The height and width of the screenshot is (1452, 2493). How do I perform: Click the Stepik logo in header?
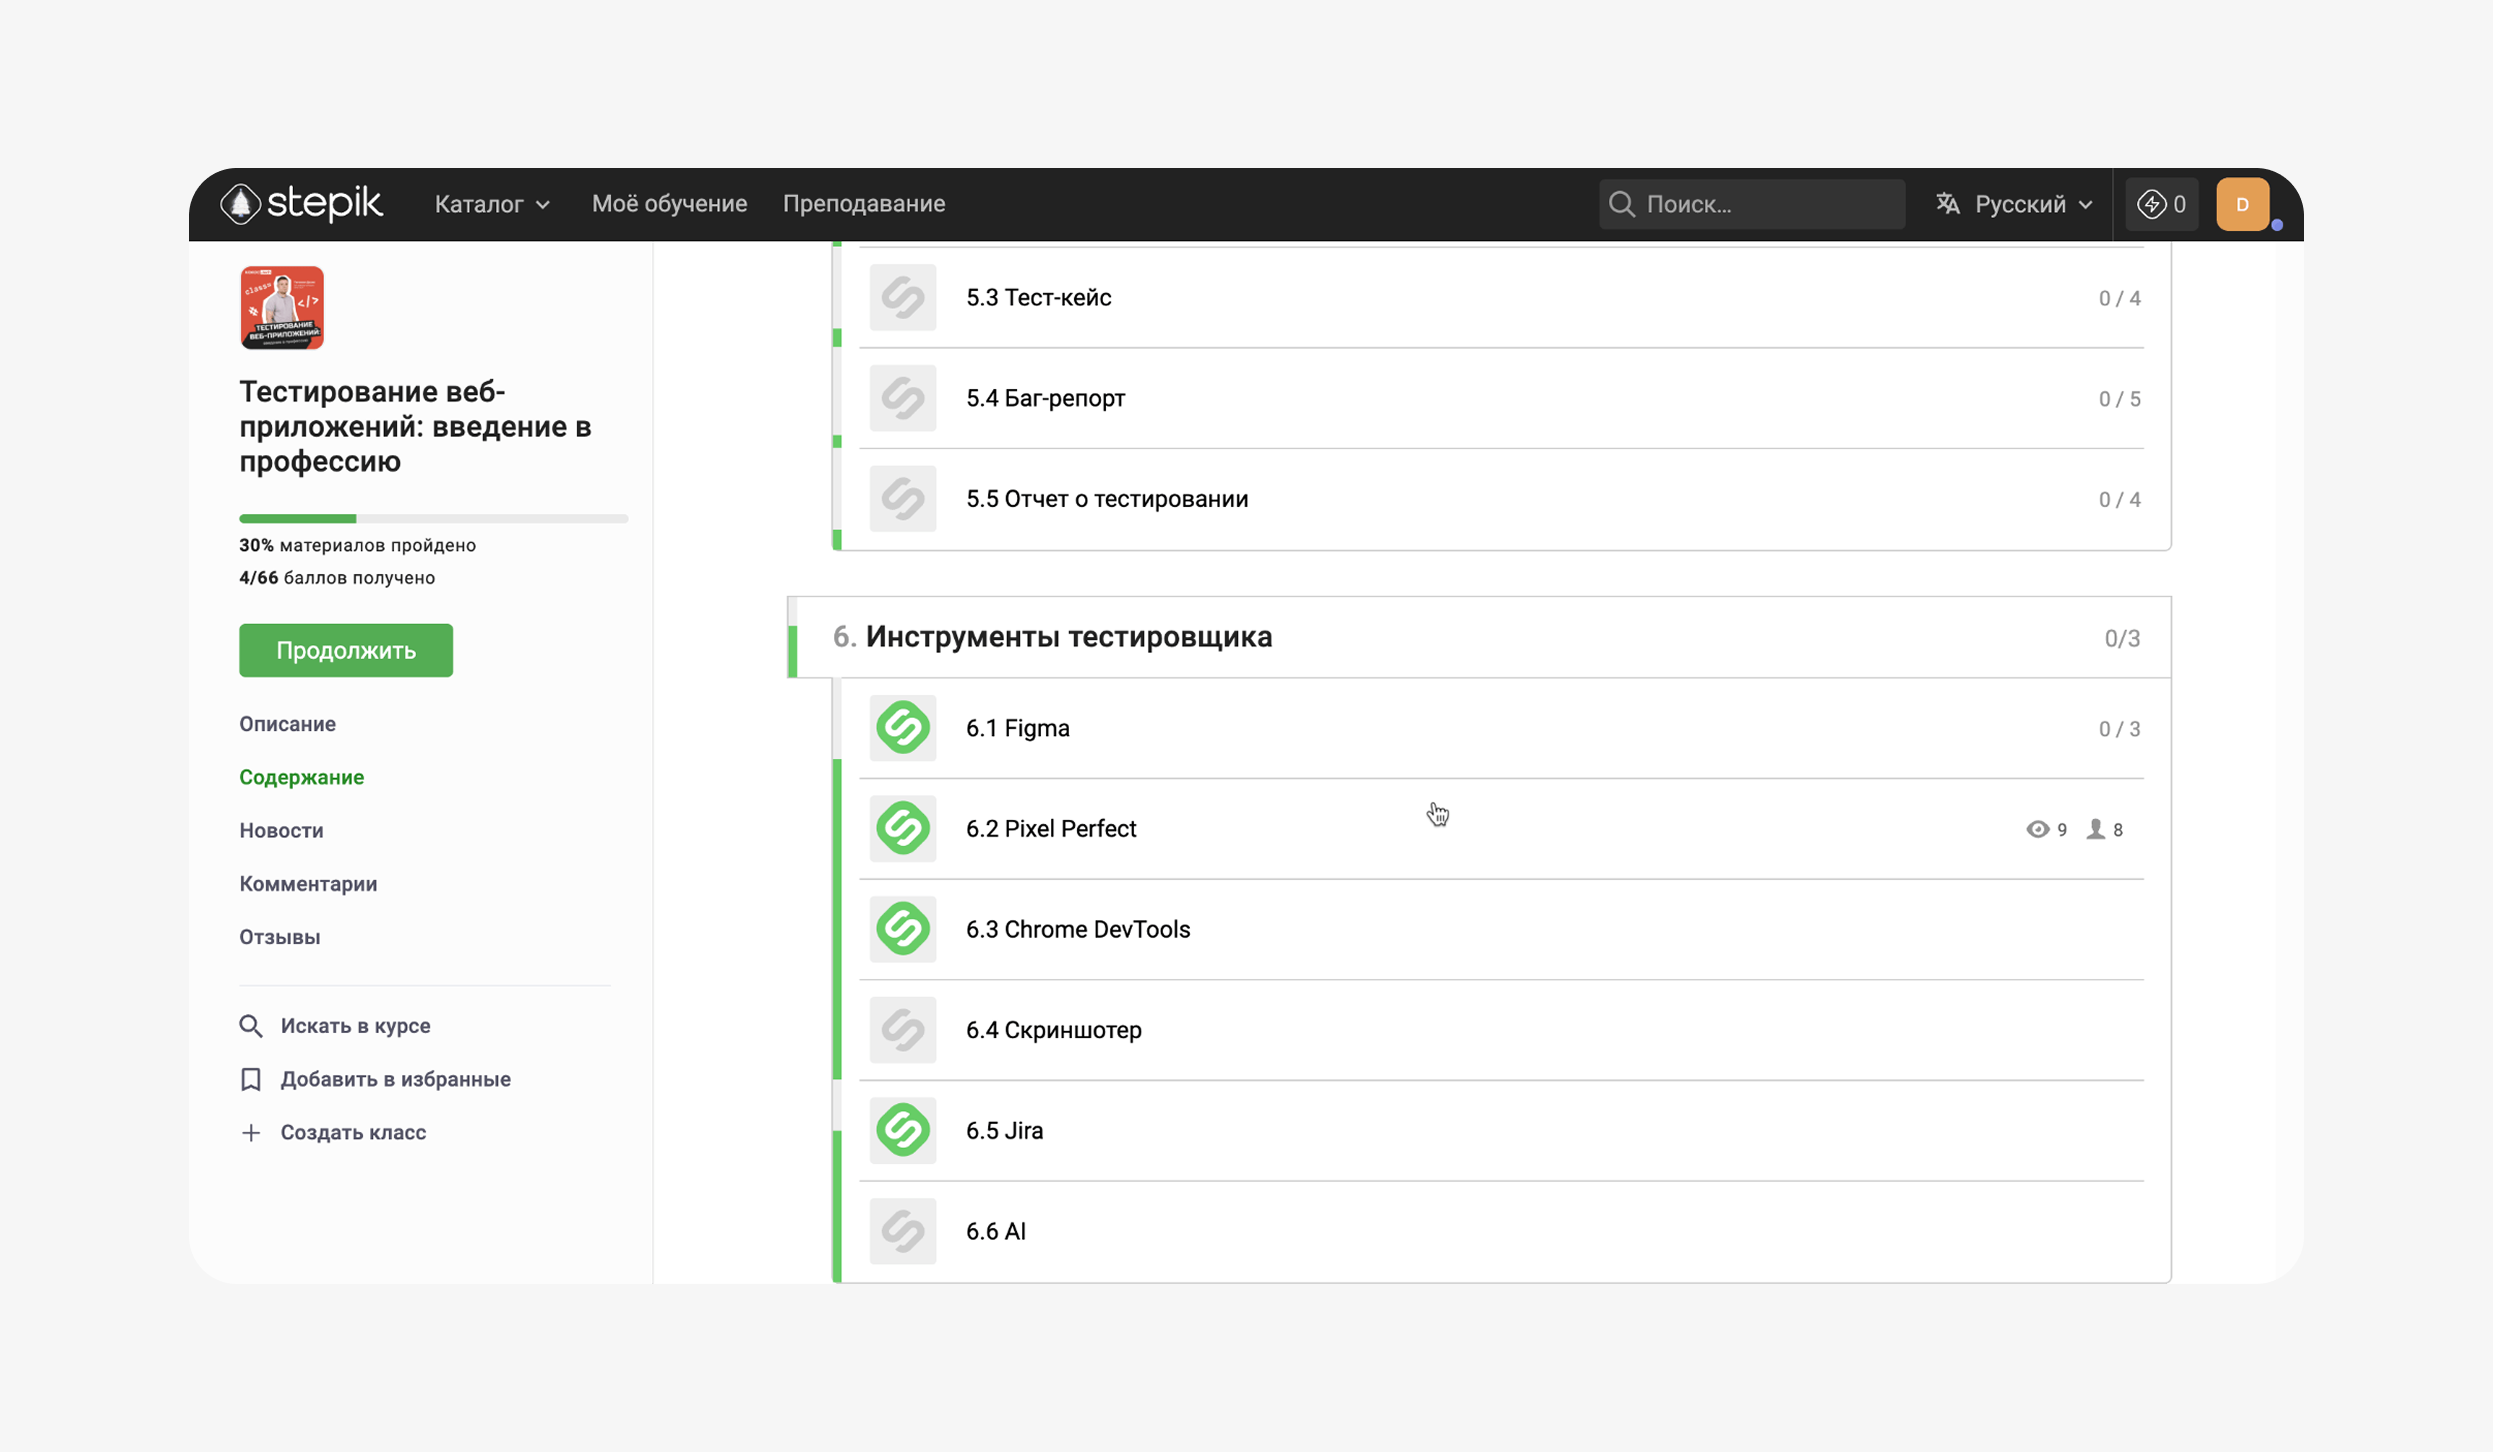coord(301,204)
